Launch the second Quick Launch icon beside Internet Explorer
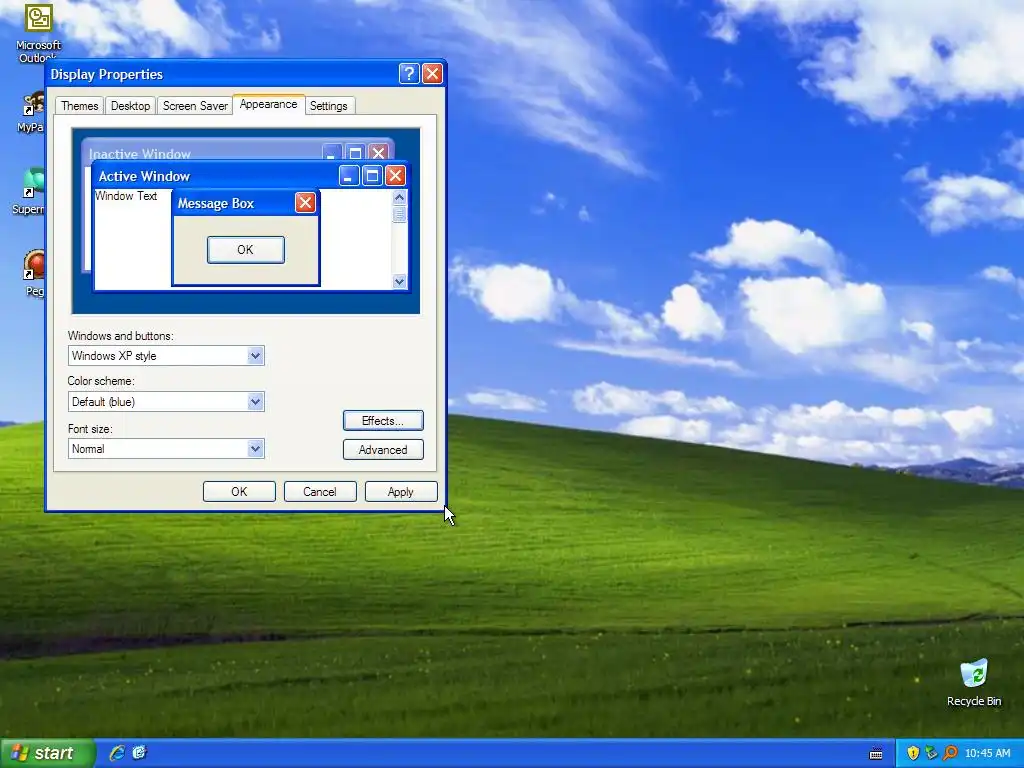The height and width of the screenshot is (768, 1024). point(139,753)
